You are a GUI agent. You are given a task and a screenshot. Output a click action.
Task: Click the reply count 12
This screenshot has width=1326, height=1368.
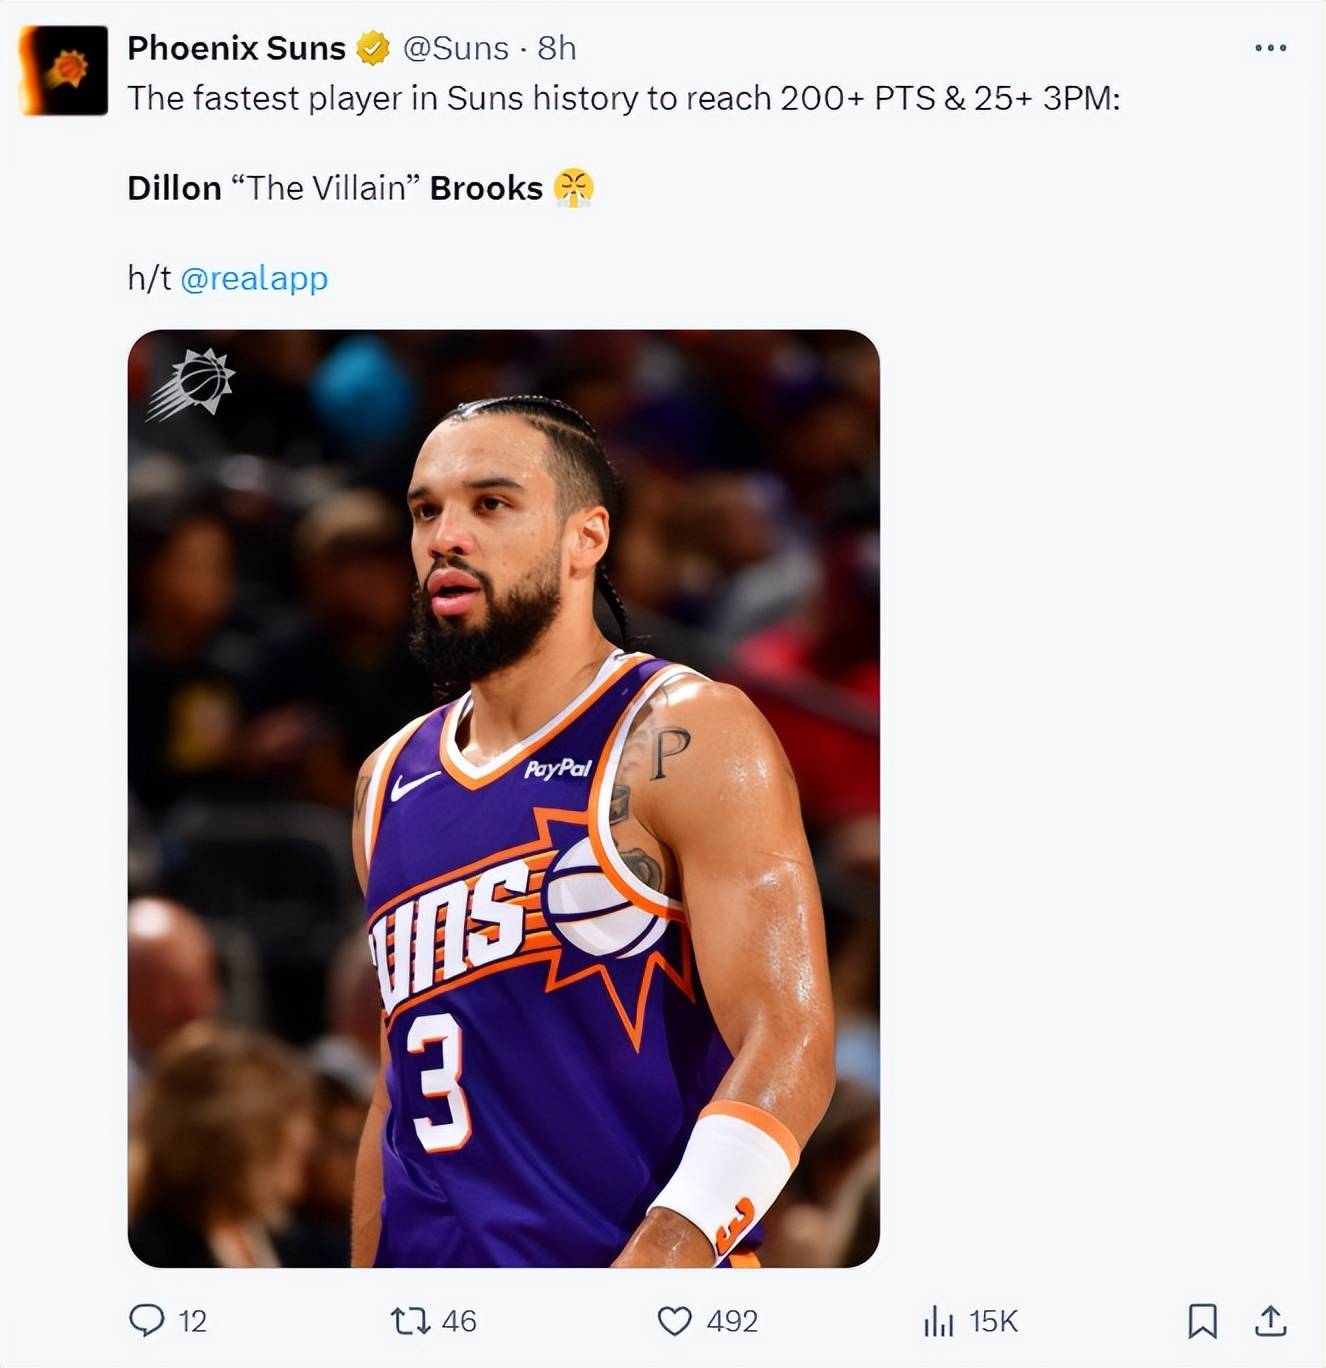tap(192, 1321)
